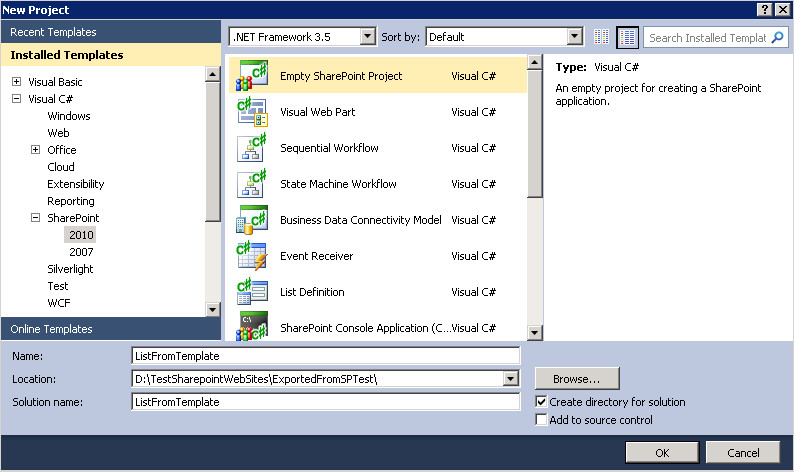Pick the Business Data Connectivity Model icon
Image resolution: width=794 pixels, height=472 pixels.
[252, 219]
